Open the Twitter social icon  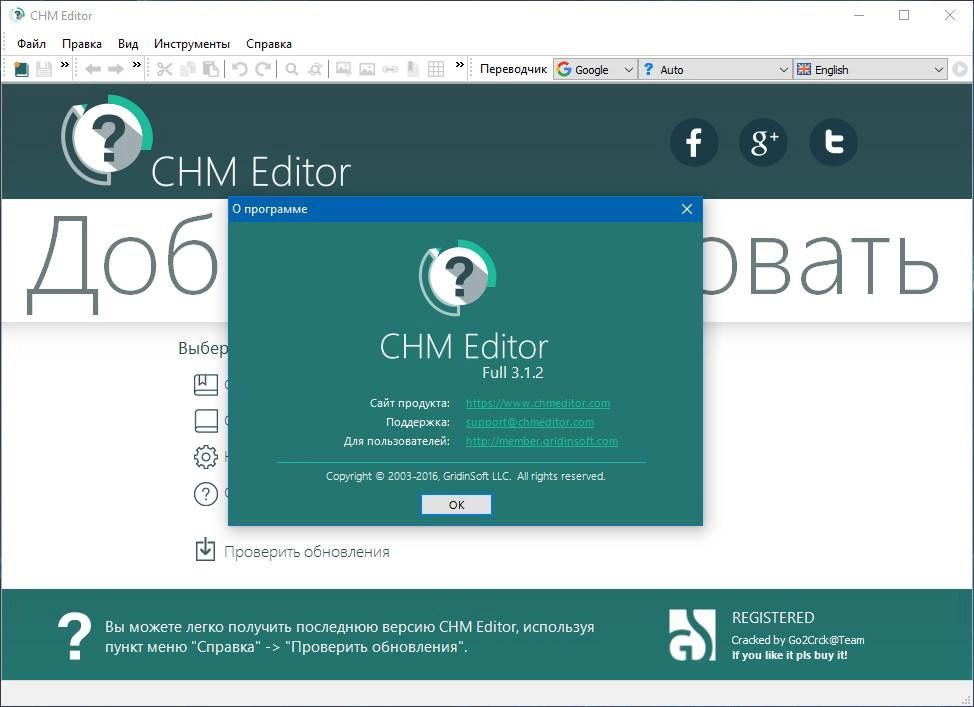[834, 142]
